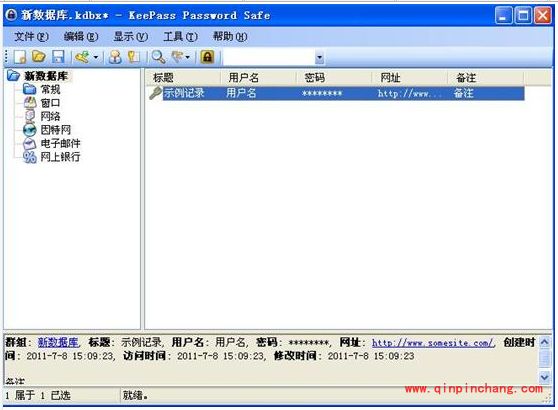Click the Find magnifier icon
558x410 pixels.
click(158, 57)
